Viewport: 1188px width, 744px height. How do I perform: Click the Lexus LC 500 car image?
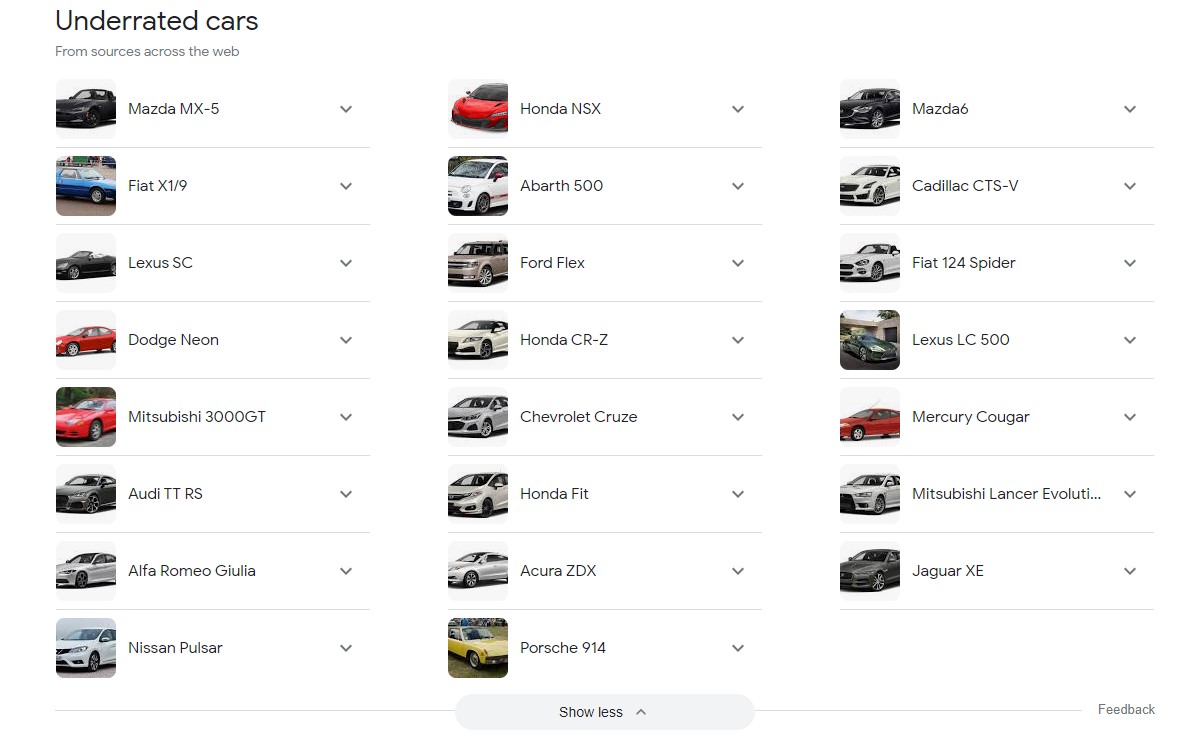tap(869, 340)
